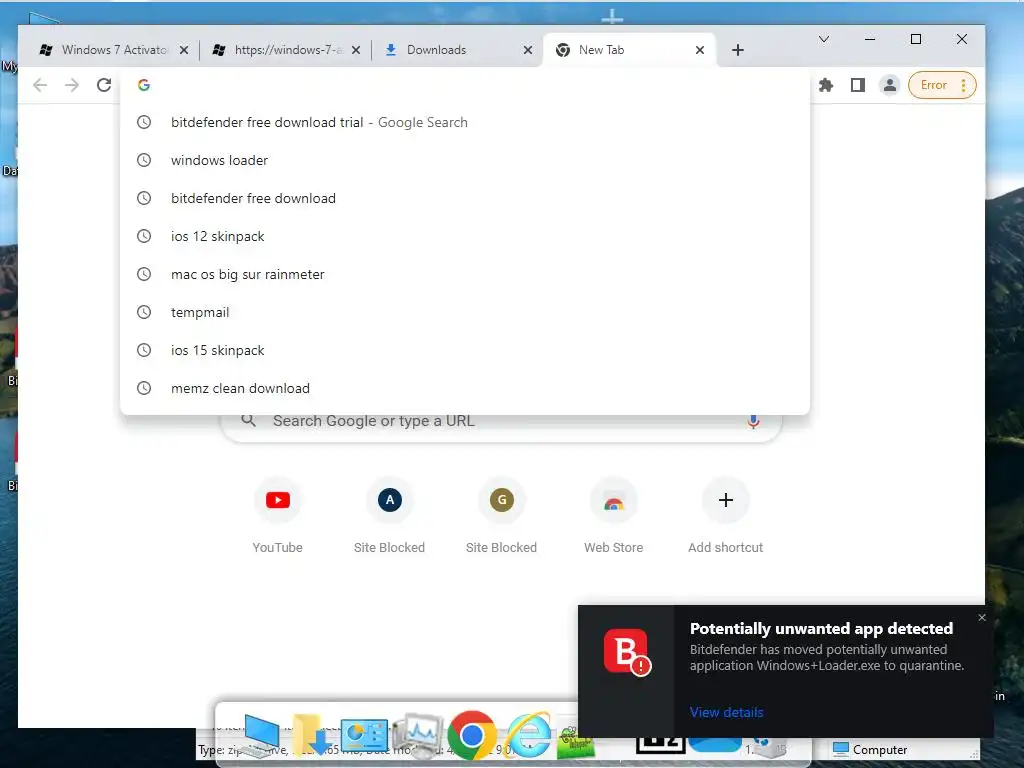
Task: Choose the tempmail suggestion
Action: pyautogui.click(x=465, y=312)
